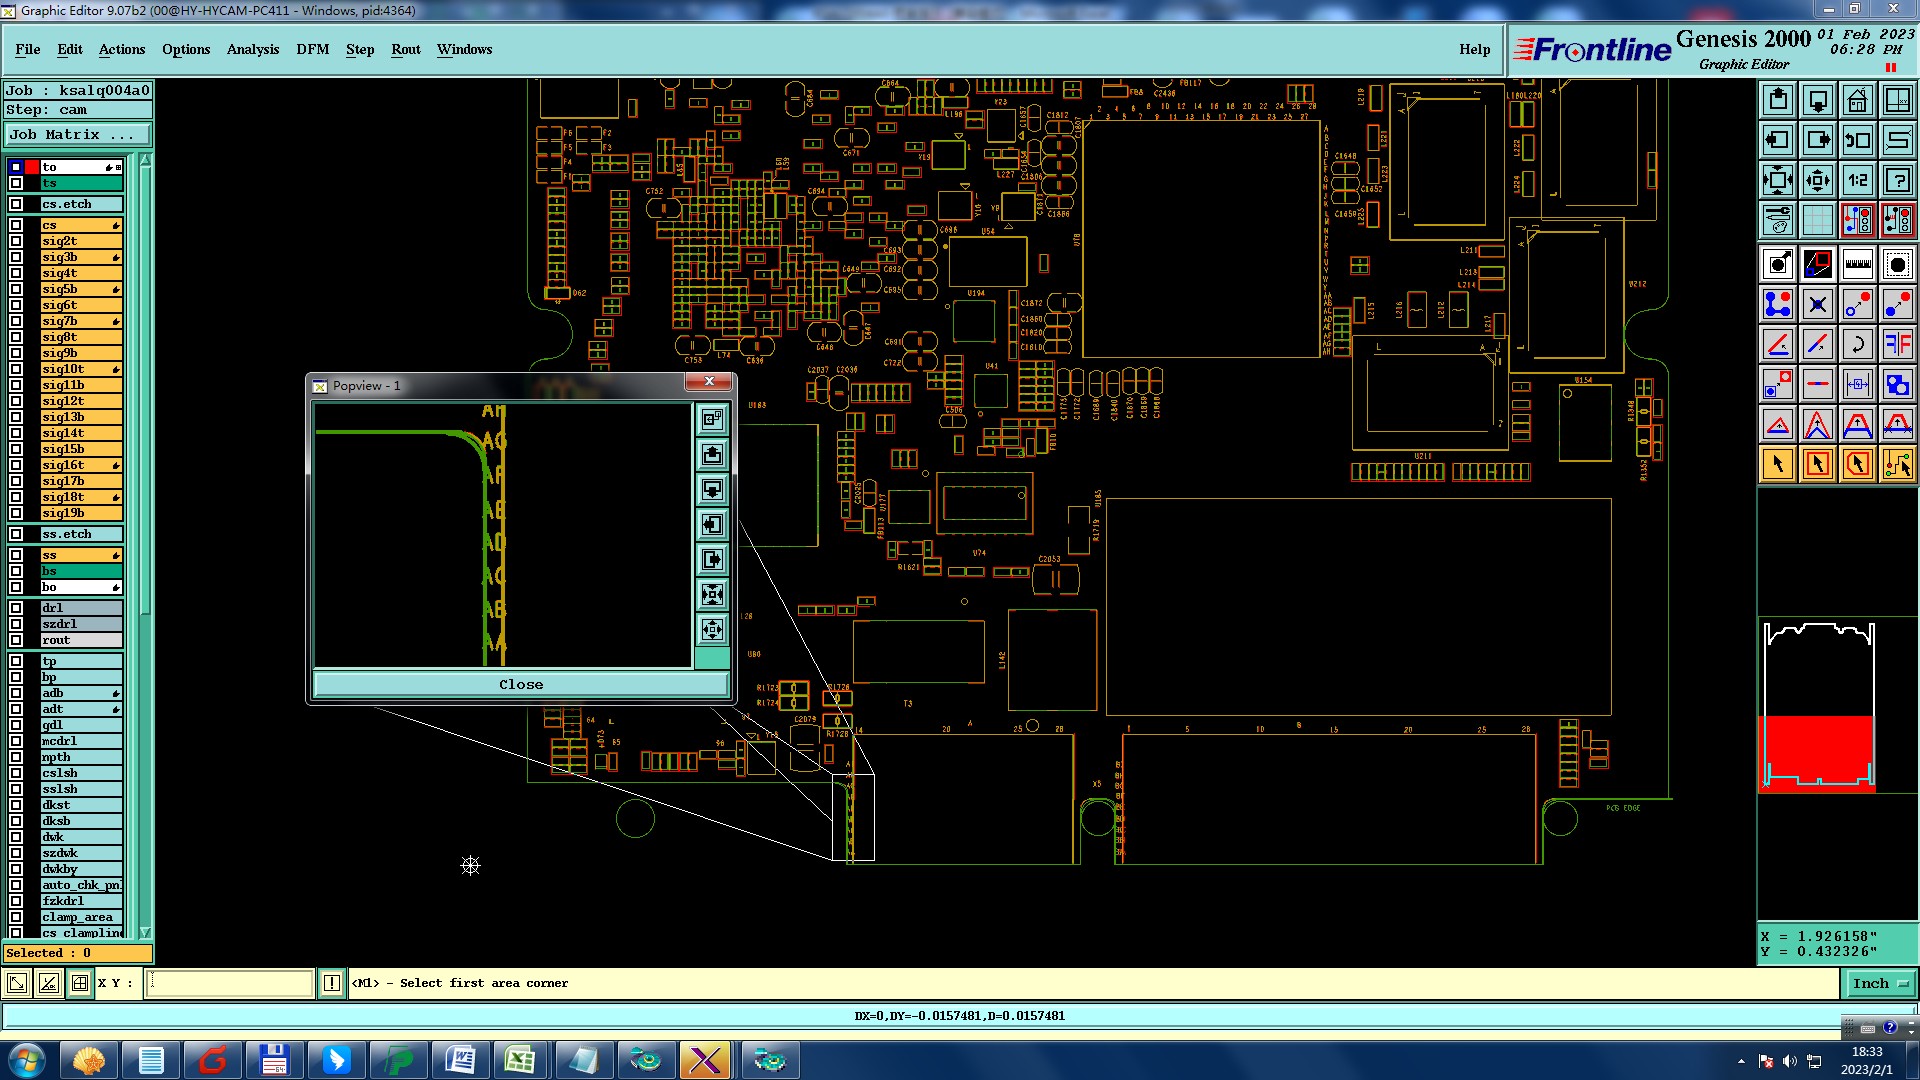Open the Analysis menu
The width and height of the screenshot is (1920, 1080).
(x=252, y=49)
